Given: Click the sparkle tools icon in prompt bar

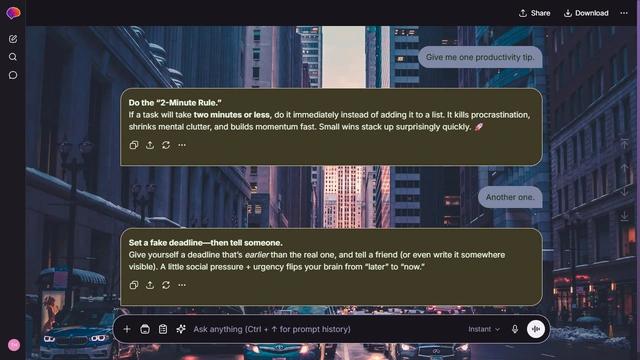Looking at the screenshot, I should click(x=181, y=329).
